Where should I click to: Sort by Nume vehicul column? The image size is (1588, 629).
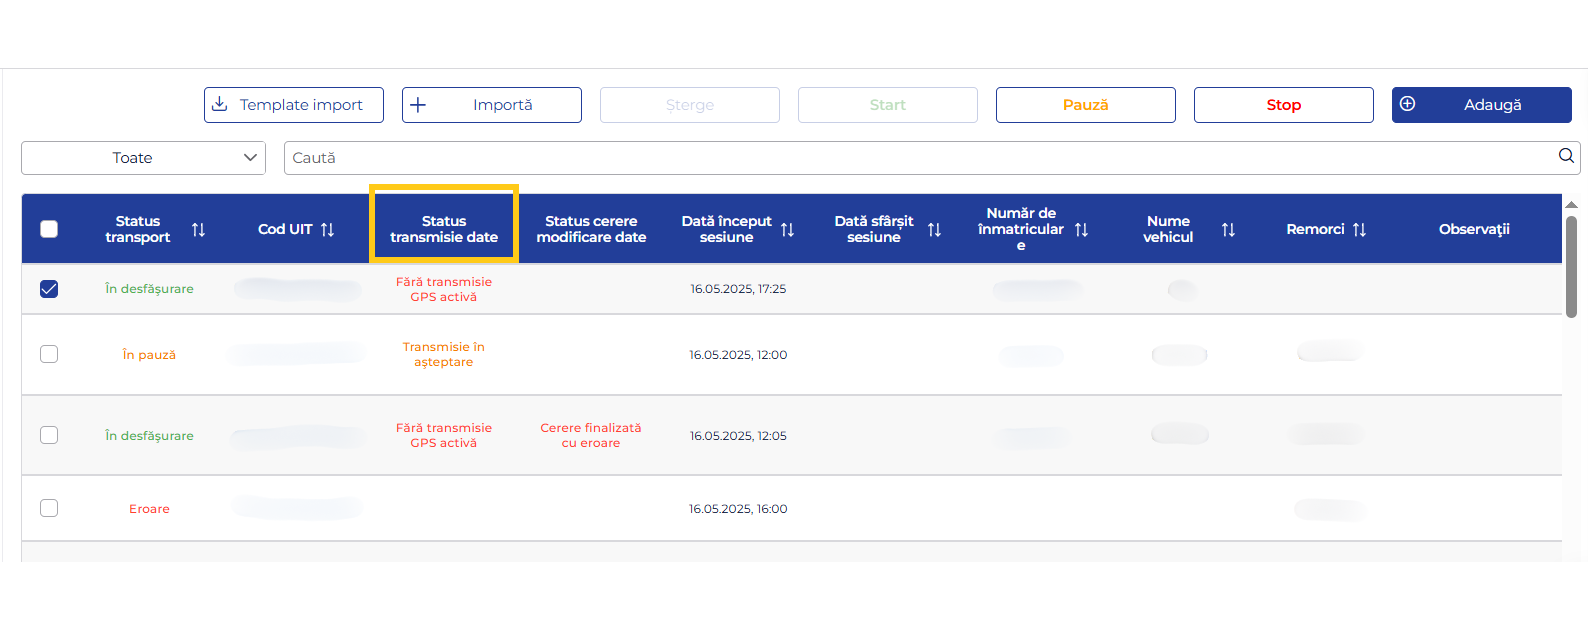(1228, 230)
